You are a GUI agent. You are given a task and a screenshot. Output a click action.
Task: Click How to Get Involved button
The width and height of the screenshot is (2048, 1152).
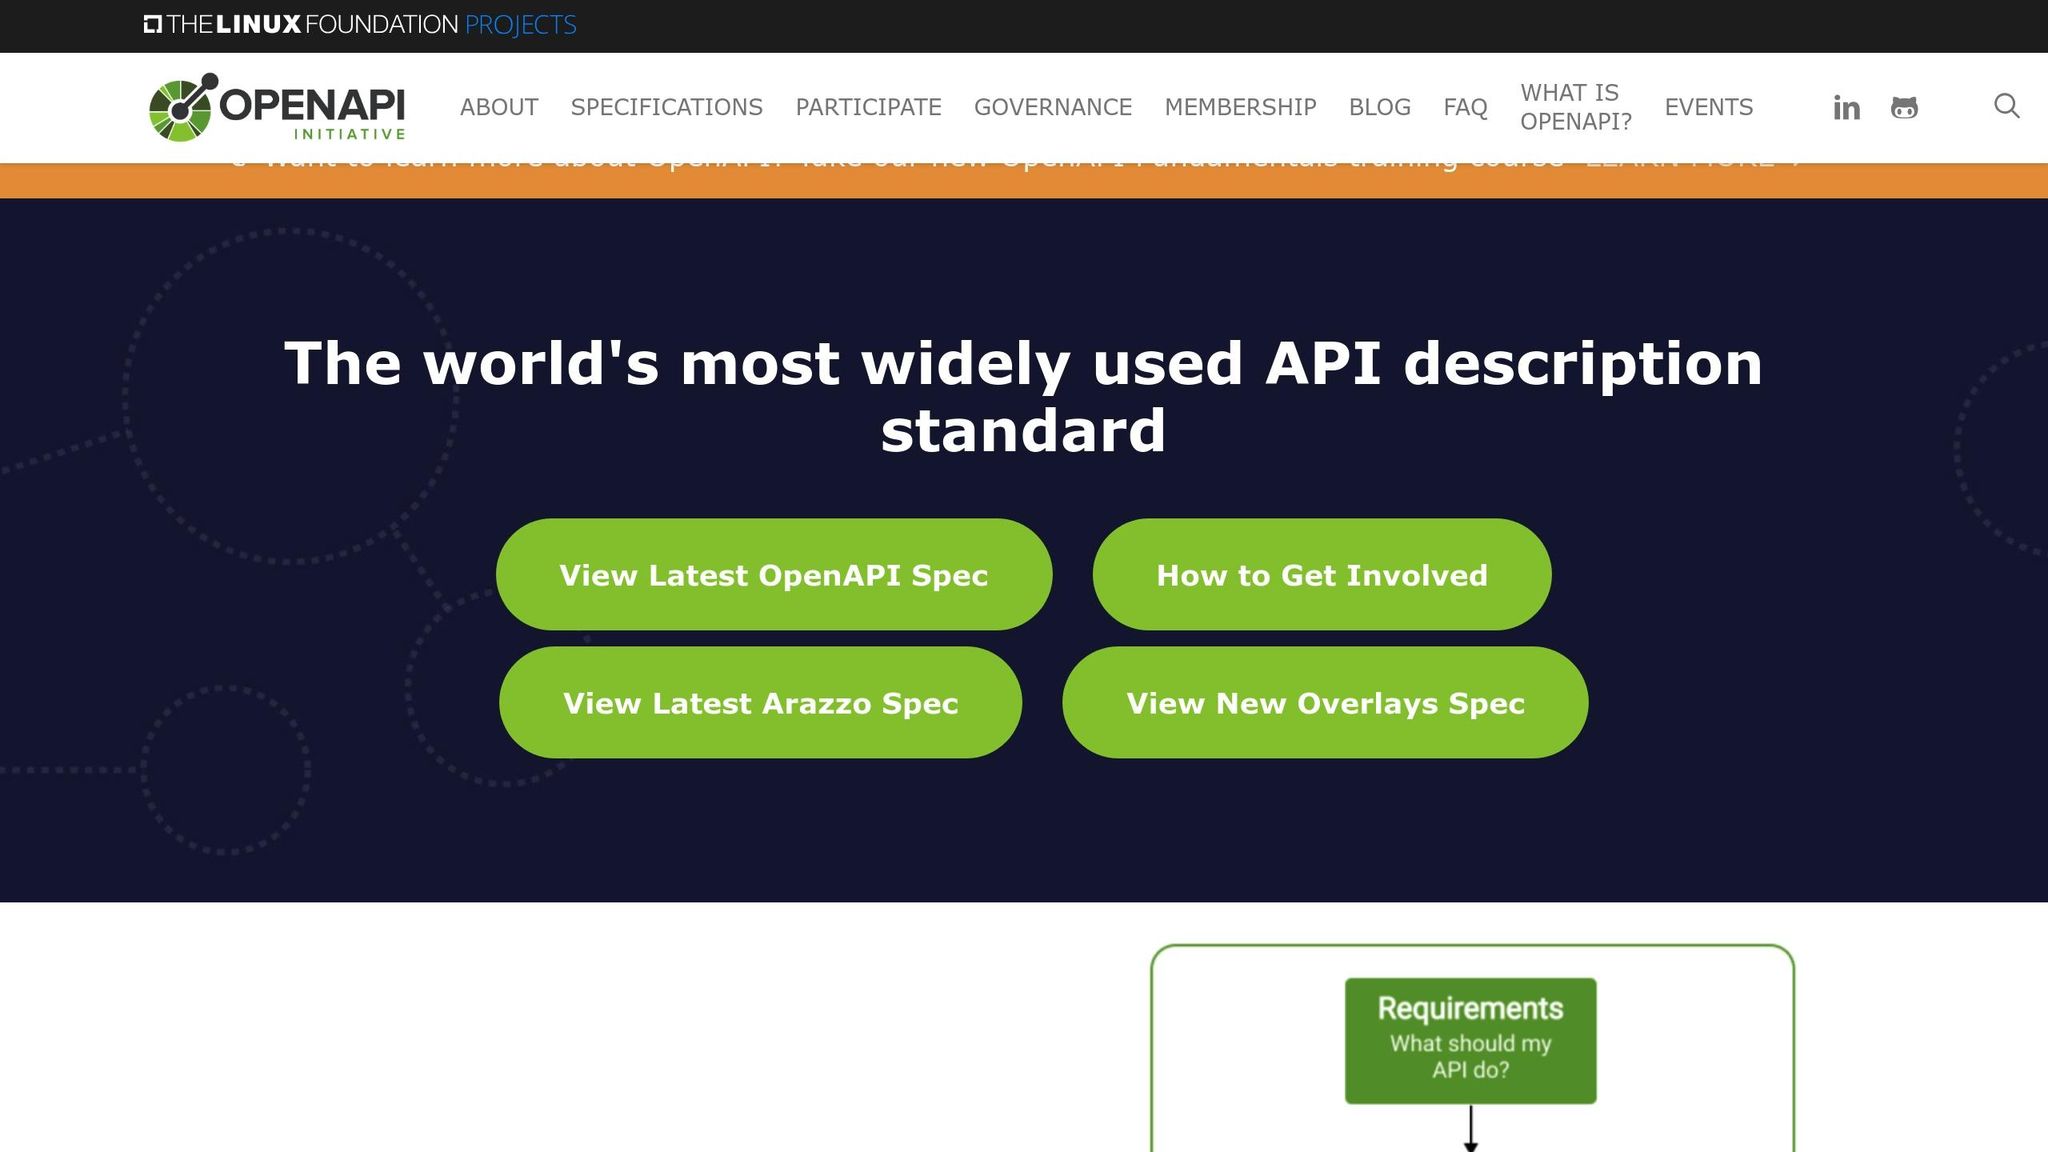(x=1321, y=575)
